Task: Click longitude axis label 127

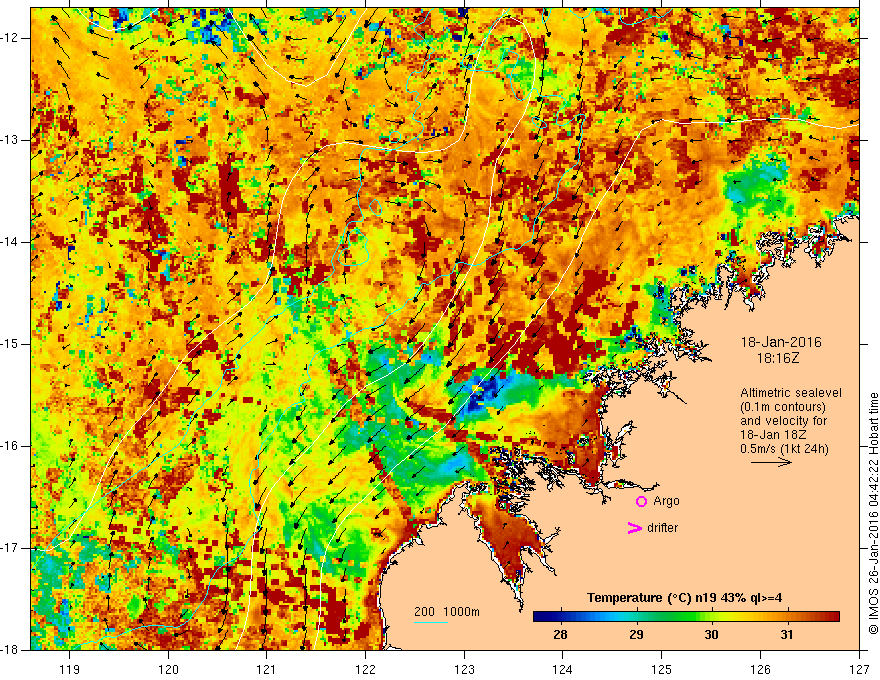Action: (x=859, y=669)
